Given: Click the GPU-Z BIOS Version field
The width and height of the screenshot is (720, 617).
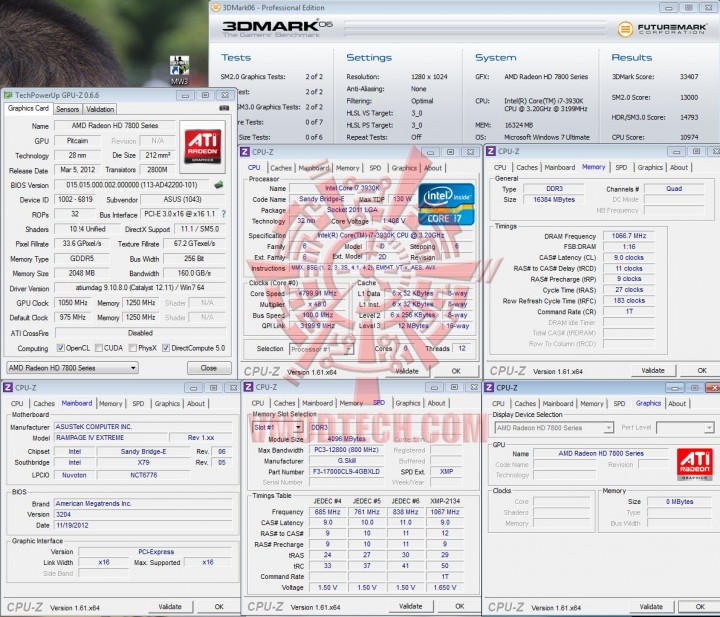Looking at the screenshot, I should click(131, 185).
